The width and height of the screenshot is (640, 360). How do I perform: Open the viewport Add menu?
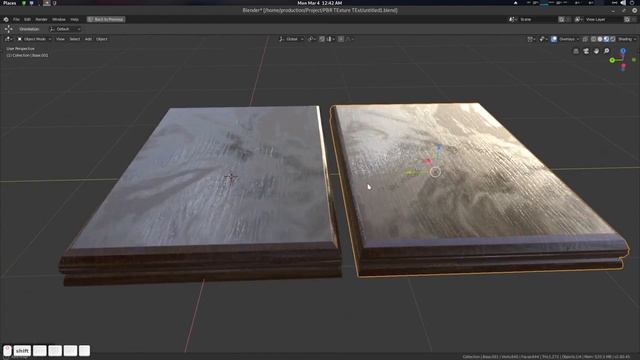[88, 39]
